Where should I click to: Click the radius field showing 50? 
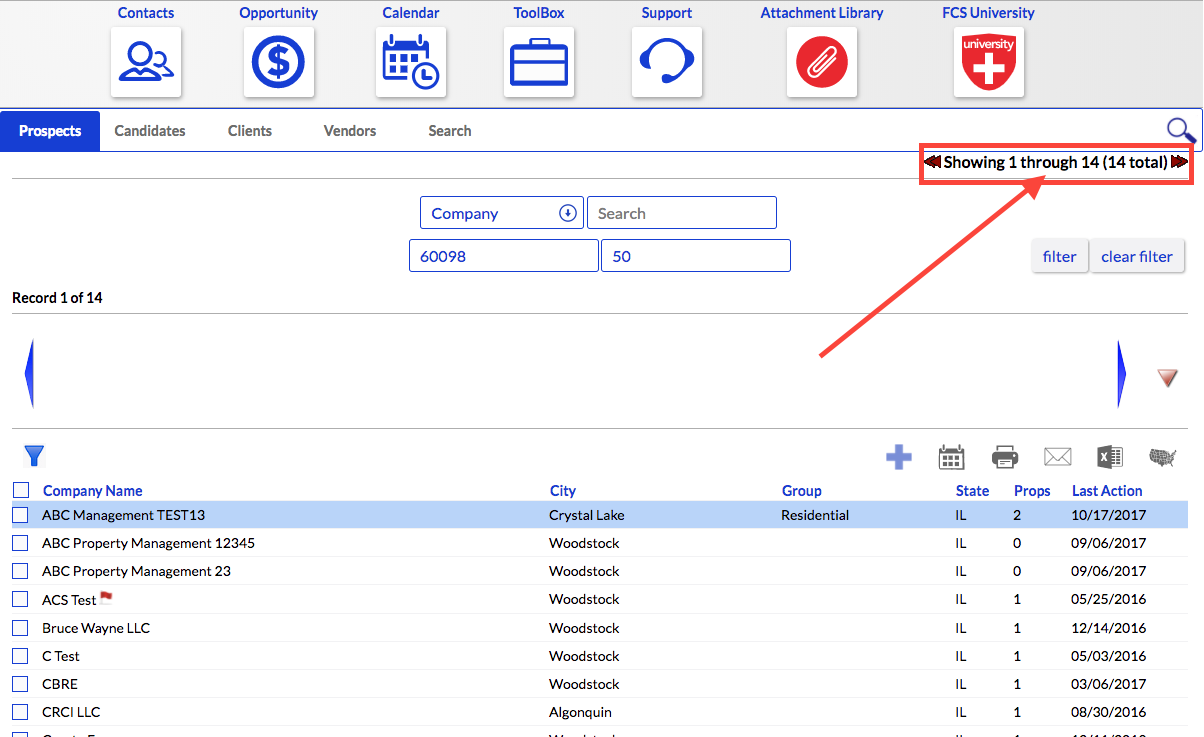coord(696,256)
